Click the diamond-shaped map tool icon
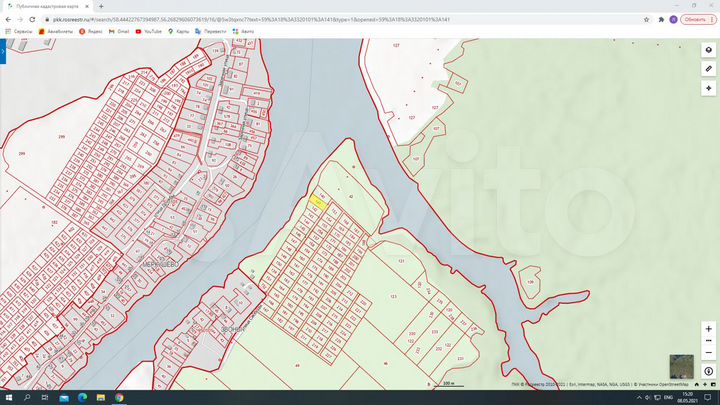Image resolution: width=720 pixels, height=405 pixels. pos(709,88)
